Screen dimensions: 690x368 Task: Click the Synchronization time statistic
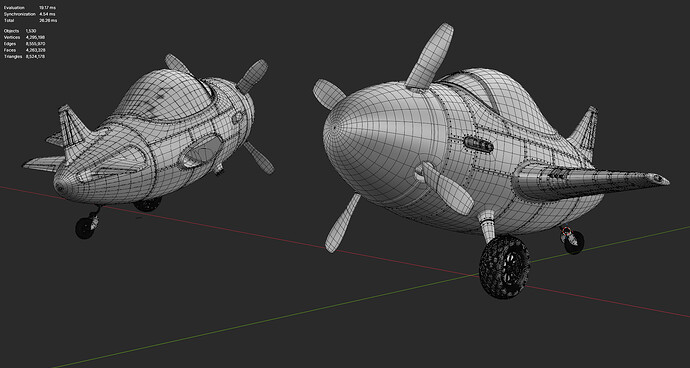30,14
